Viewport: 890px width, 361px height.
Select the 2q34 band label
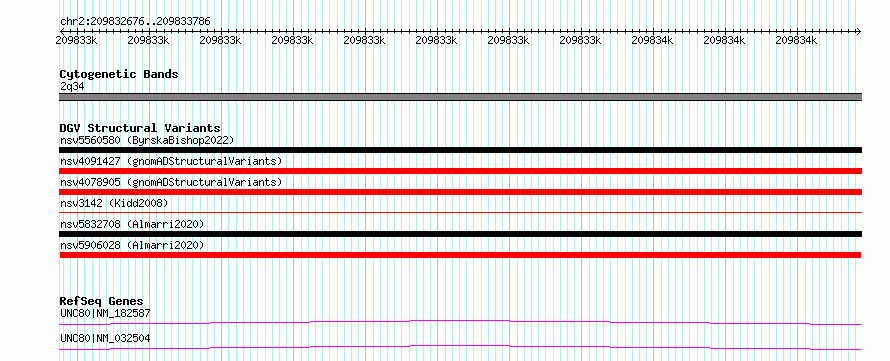point(72,87)
